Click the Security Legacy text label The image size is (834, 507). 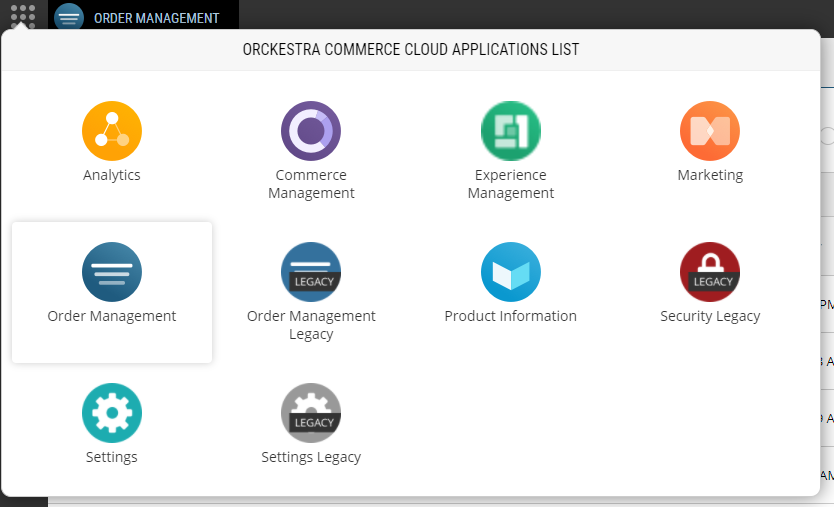(710, 317)
